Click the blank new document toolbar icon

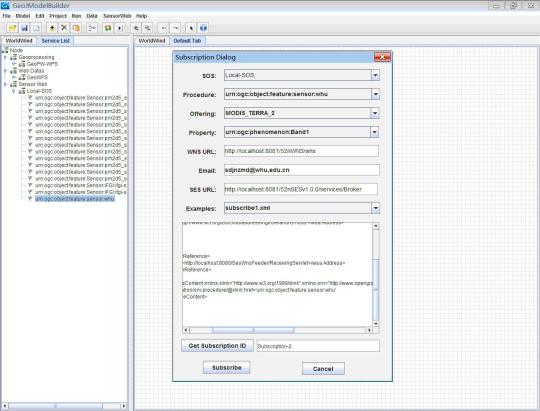[36, 28]
